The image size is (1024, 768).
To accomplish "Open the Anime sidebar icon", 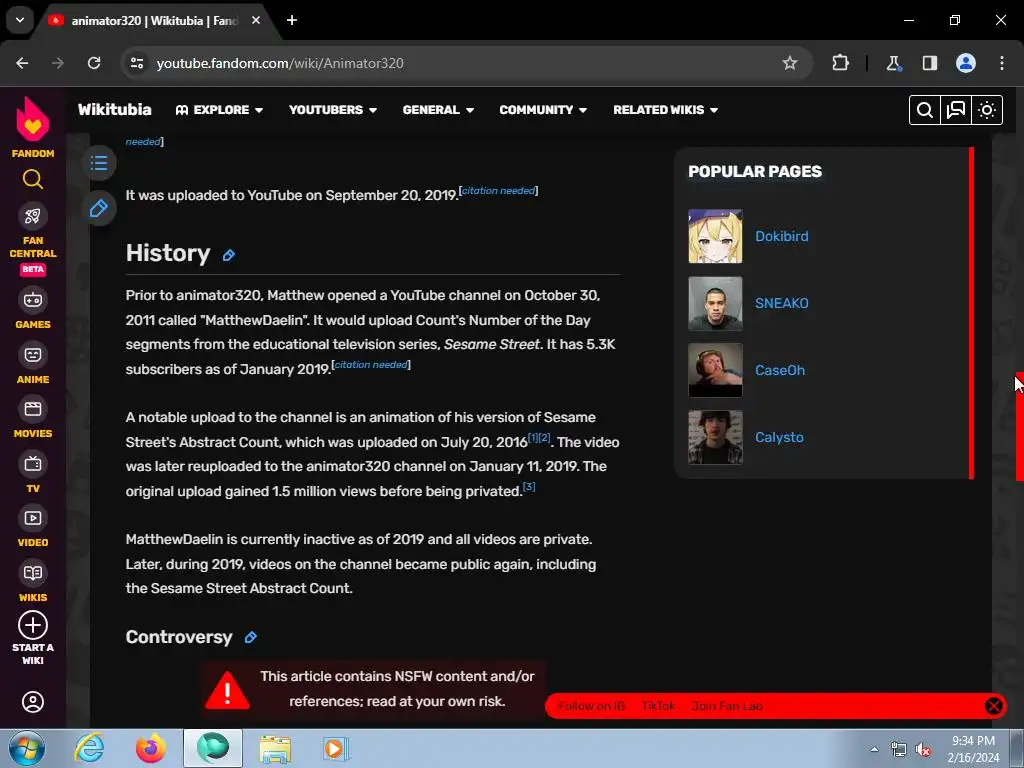I will tap(33, 355).
